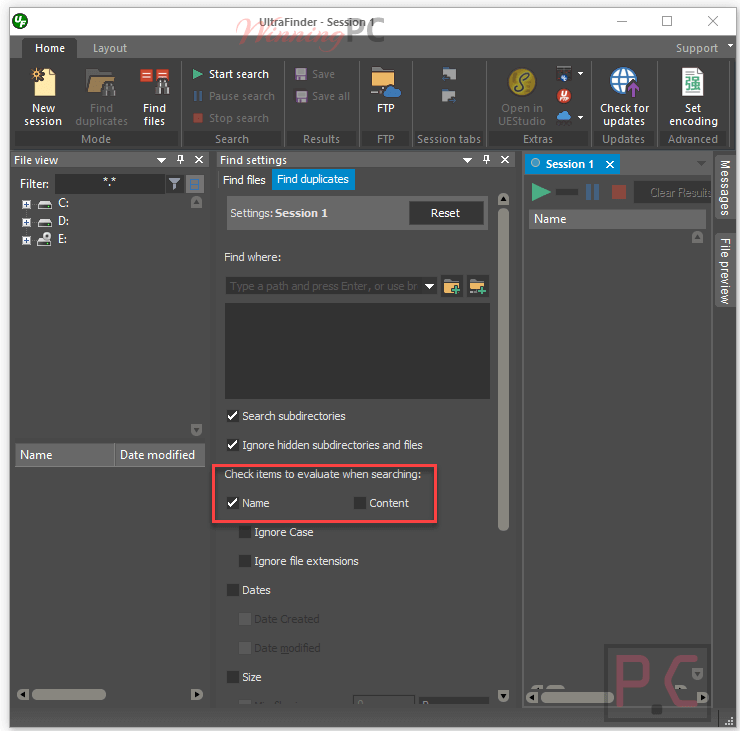This screenshot has width=740, height=731.
Task: Click Pause search in ribbon
Action: [234, 96]
